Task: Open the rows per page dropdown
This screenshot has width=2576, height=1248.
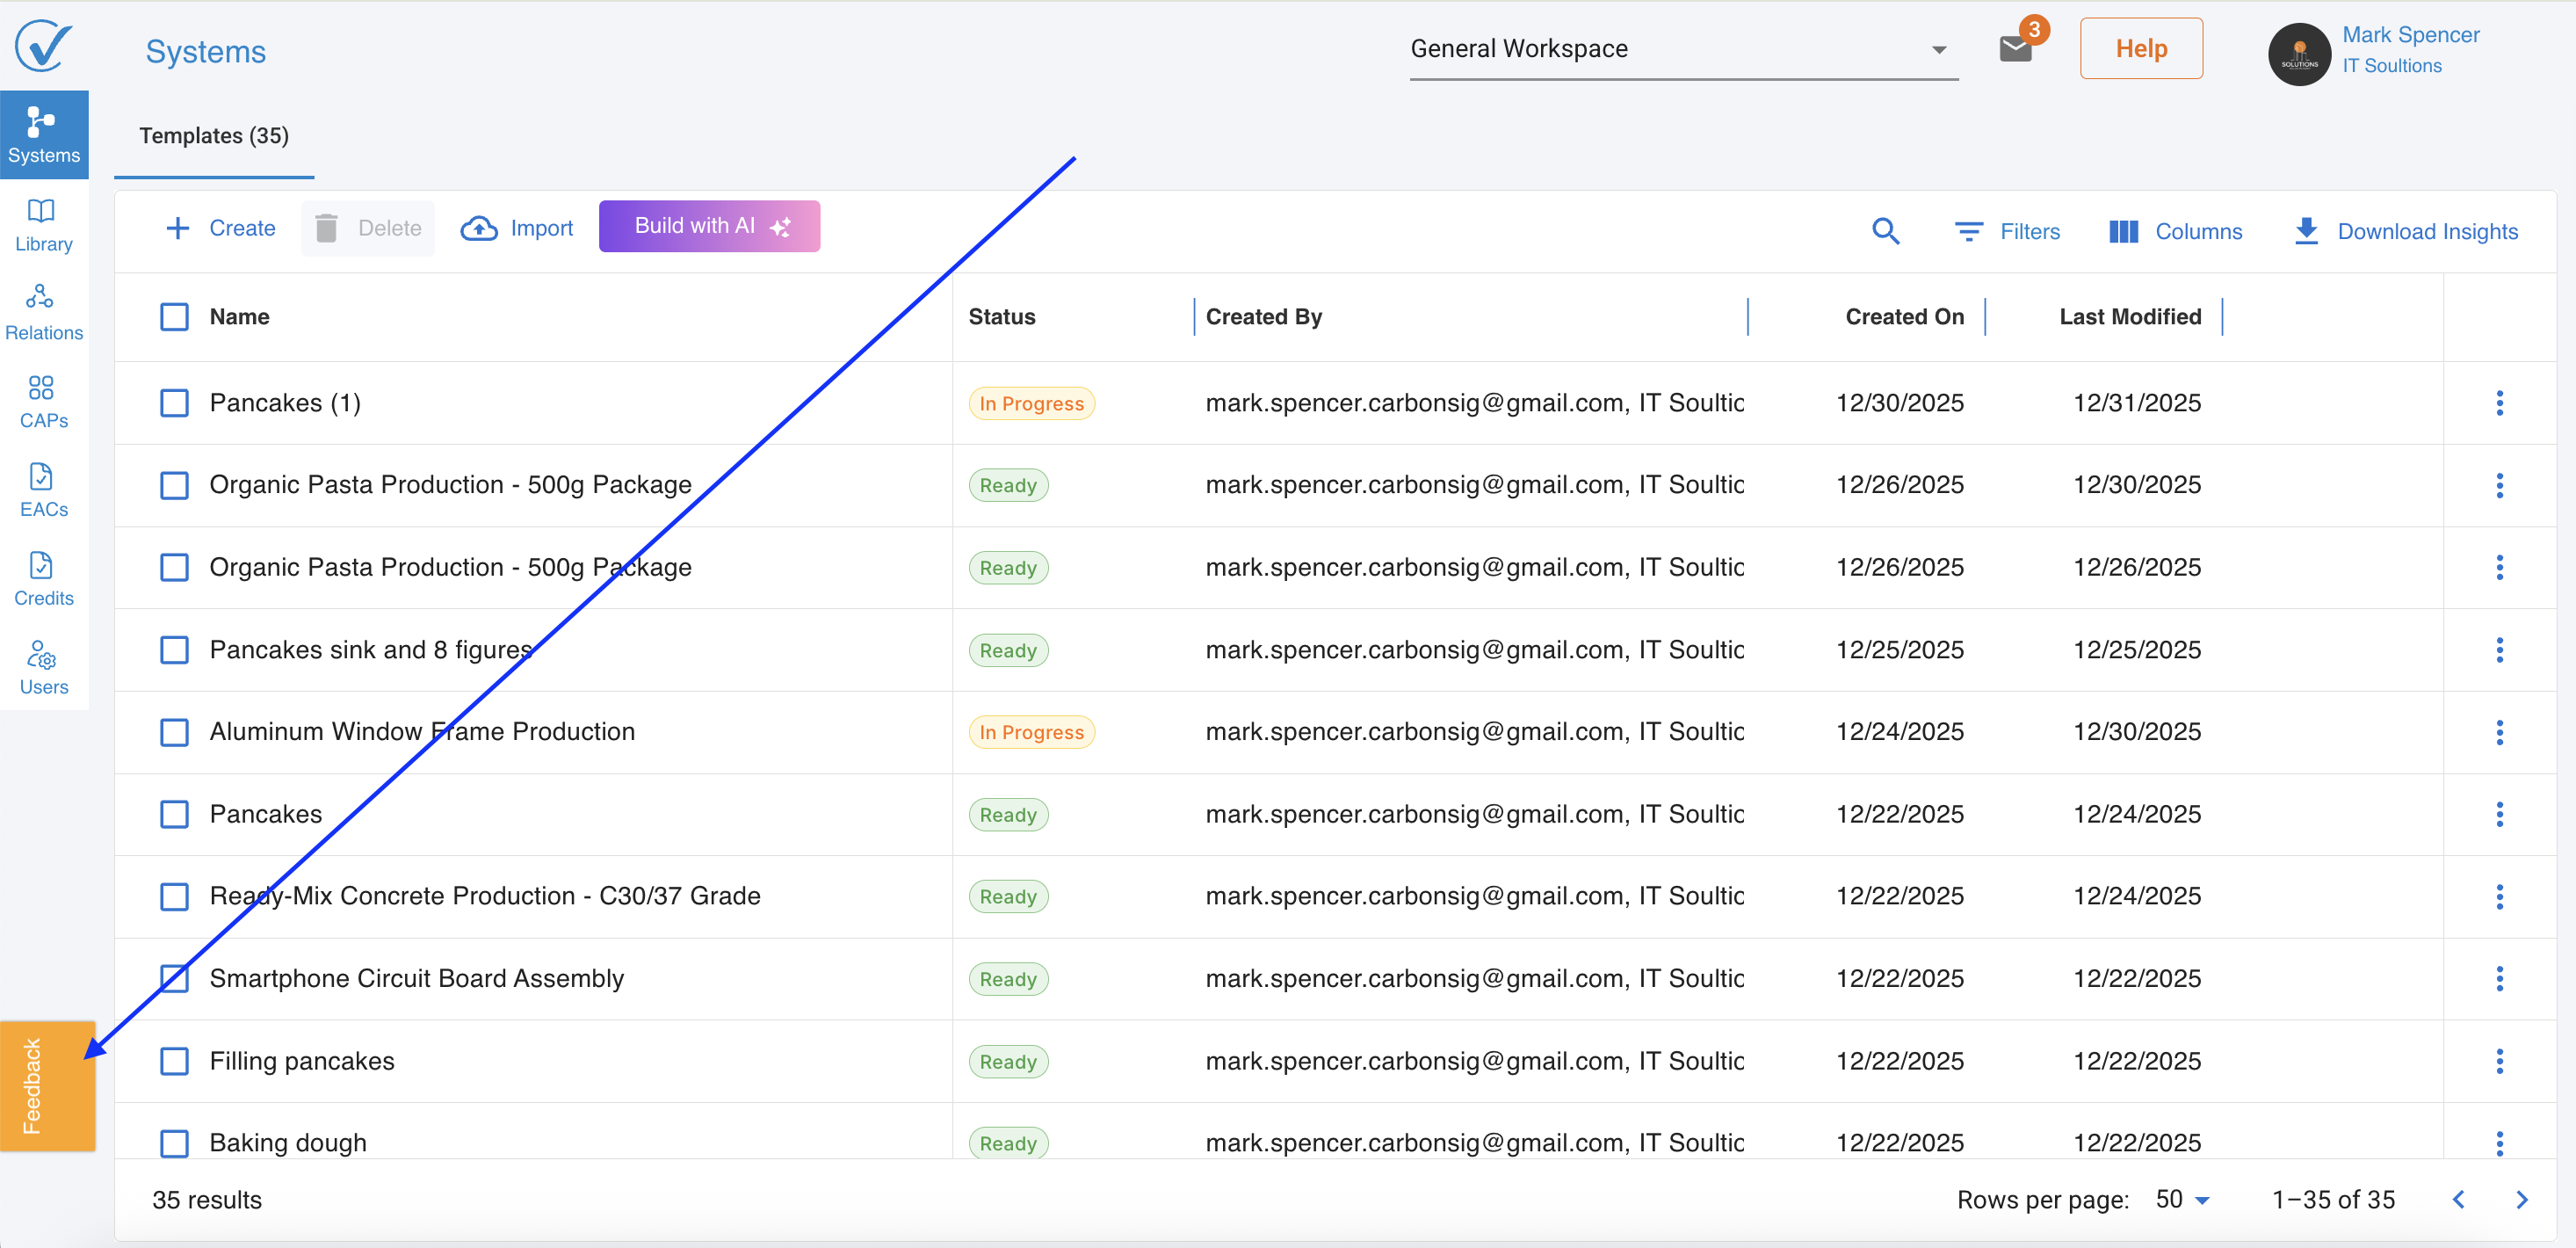Action: (x=2182, y=1199)
